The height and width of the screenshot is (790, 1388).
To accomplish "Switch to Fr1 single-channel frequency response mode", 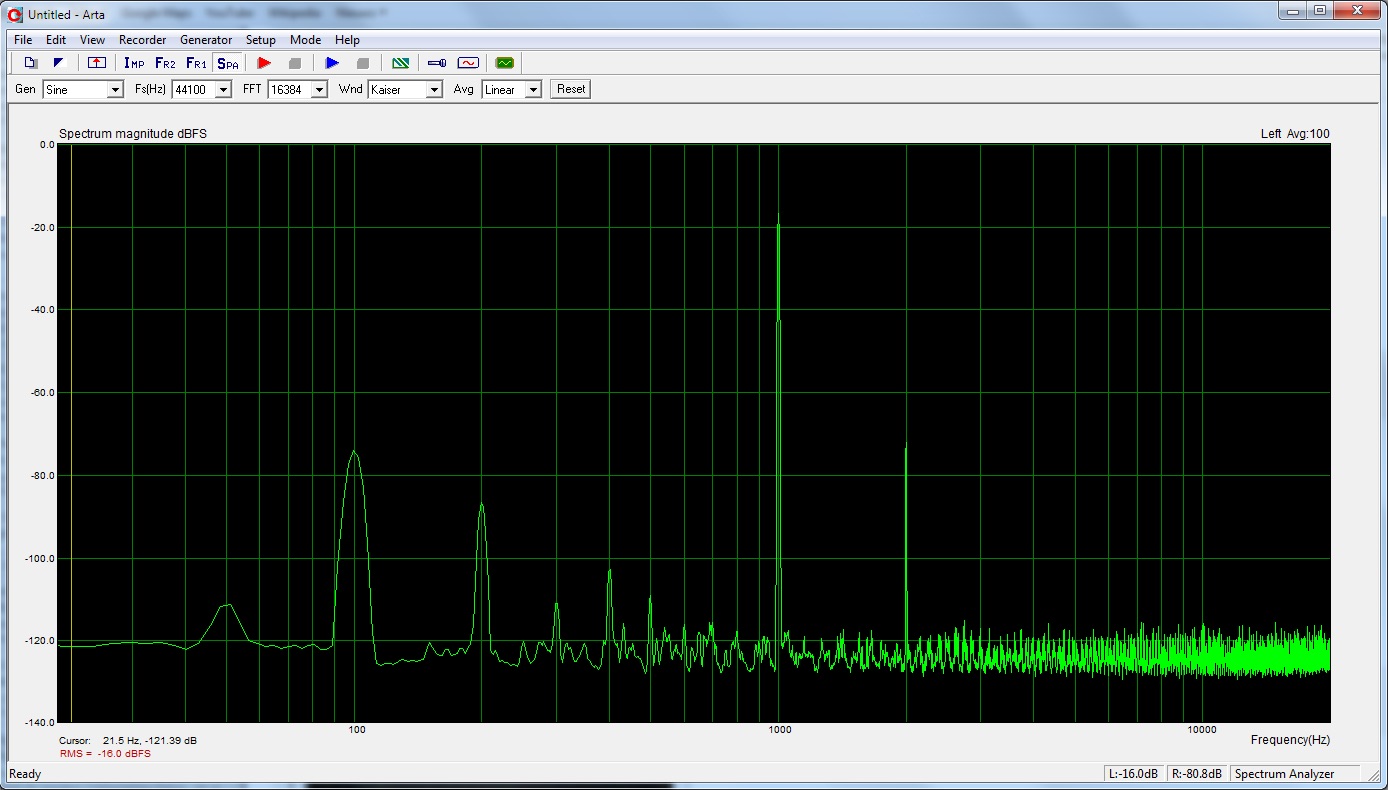I will [196, 63].
